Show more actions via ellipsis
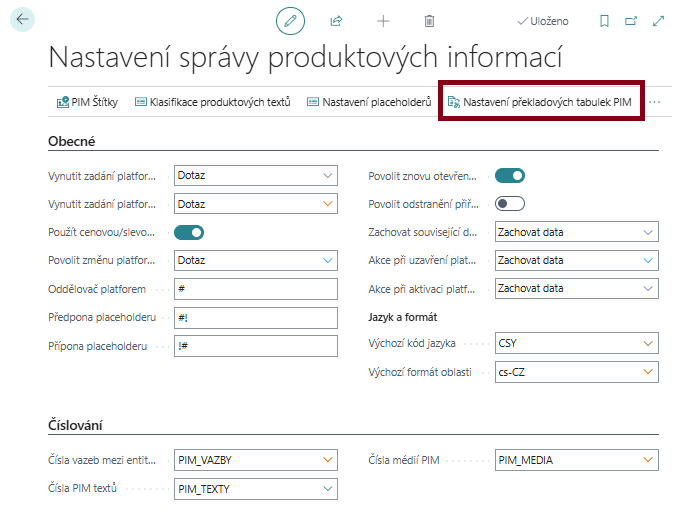The height and width of the screenshot is (521, 690). pos(654,102)
